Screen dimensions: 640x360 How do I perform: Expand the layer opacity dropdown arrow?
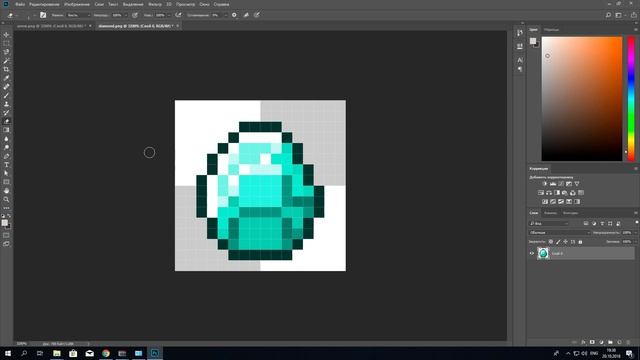(636, 233)
